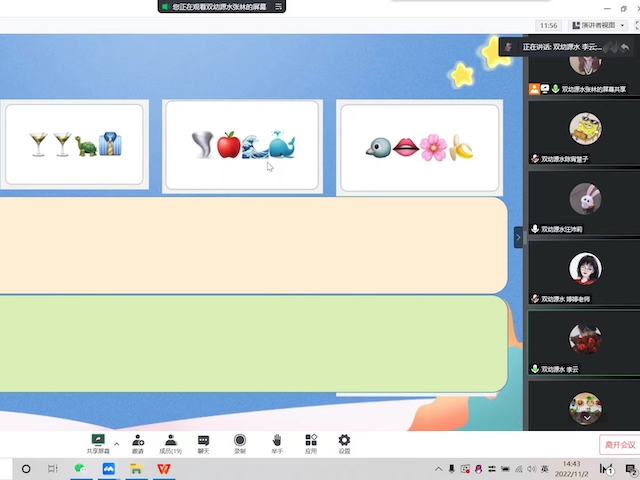Open the 聊天 chat panel
This screenshot has height=480, width=640.
(x=203, y=444)
